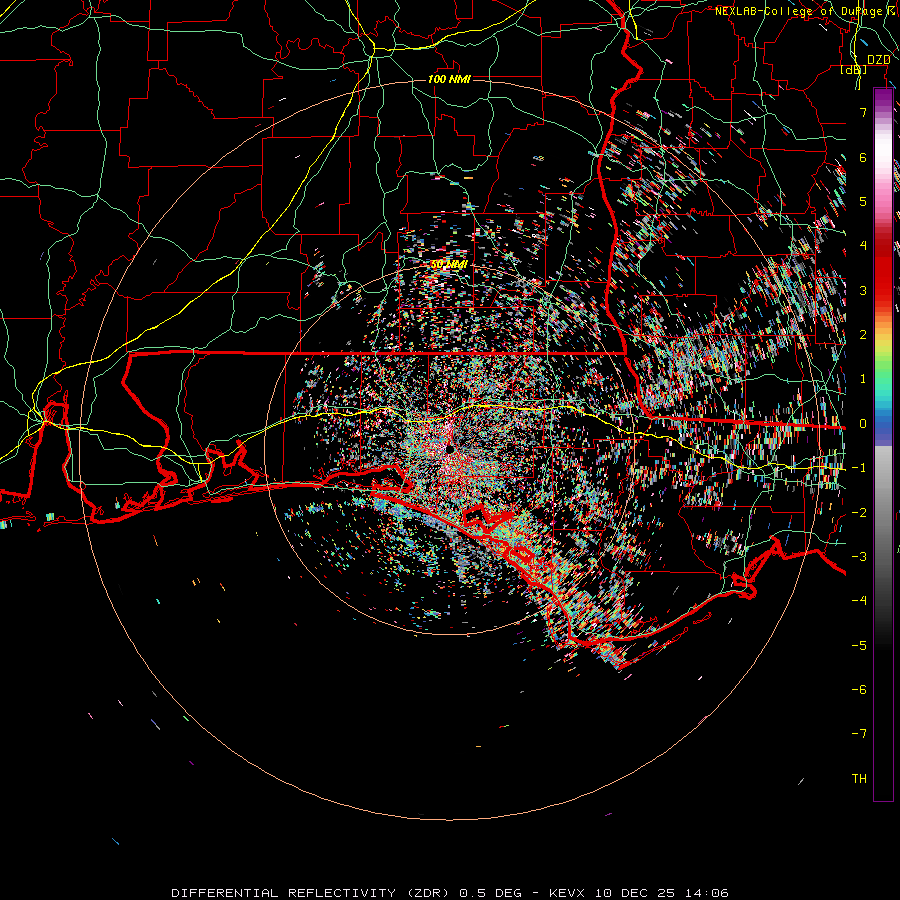The height and width of the screenshot is (900, 900).
Task: Click the "1" tick label on the color scale
Action: pyautogui.click(x=863, y=379)
